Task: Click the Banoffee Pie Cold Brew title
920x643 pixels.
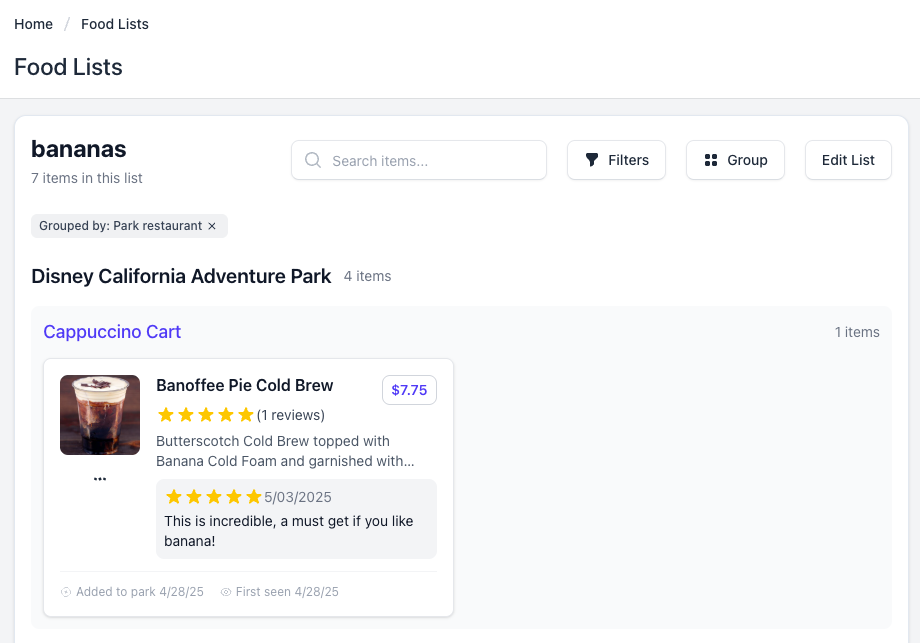Action: coord(245,386)
